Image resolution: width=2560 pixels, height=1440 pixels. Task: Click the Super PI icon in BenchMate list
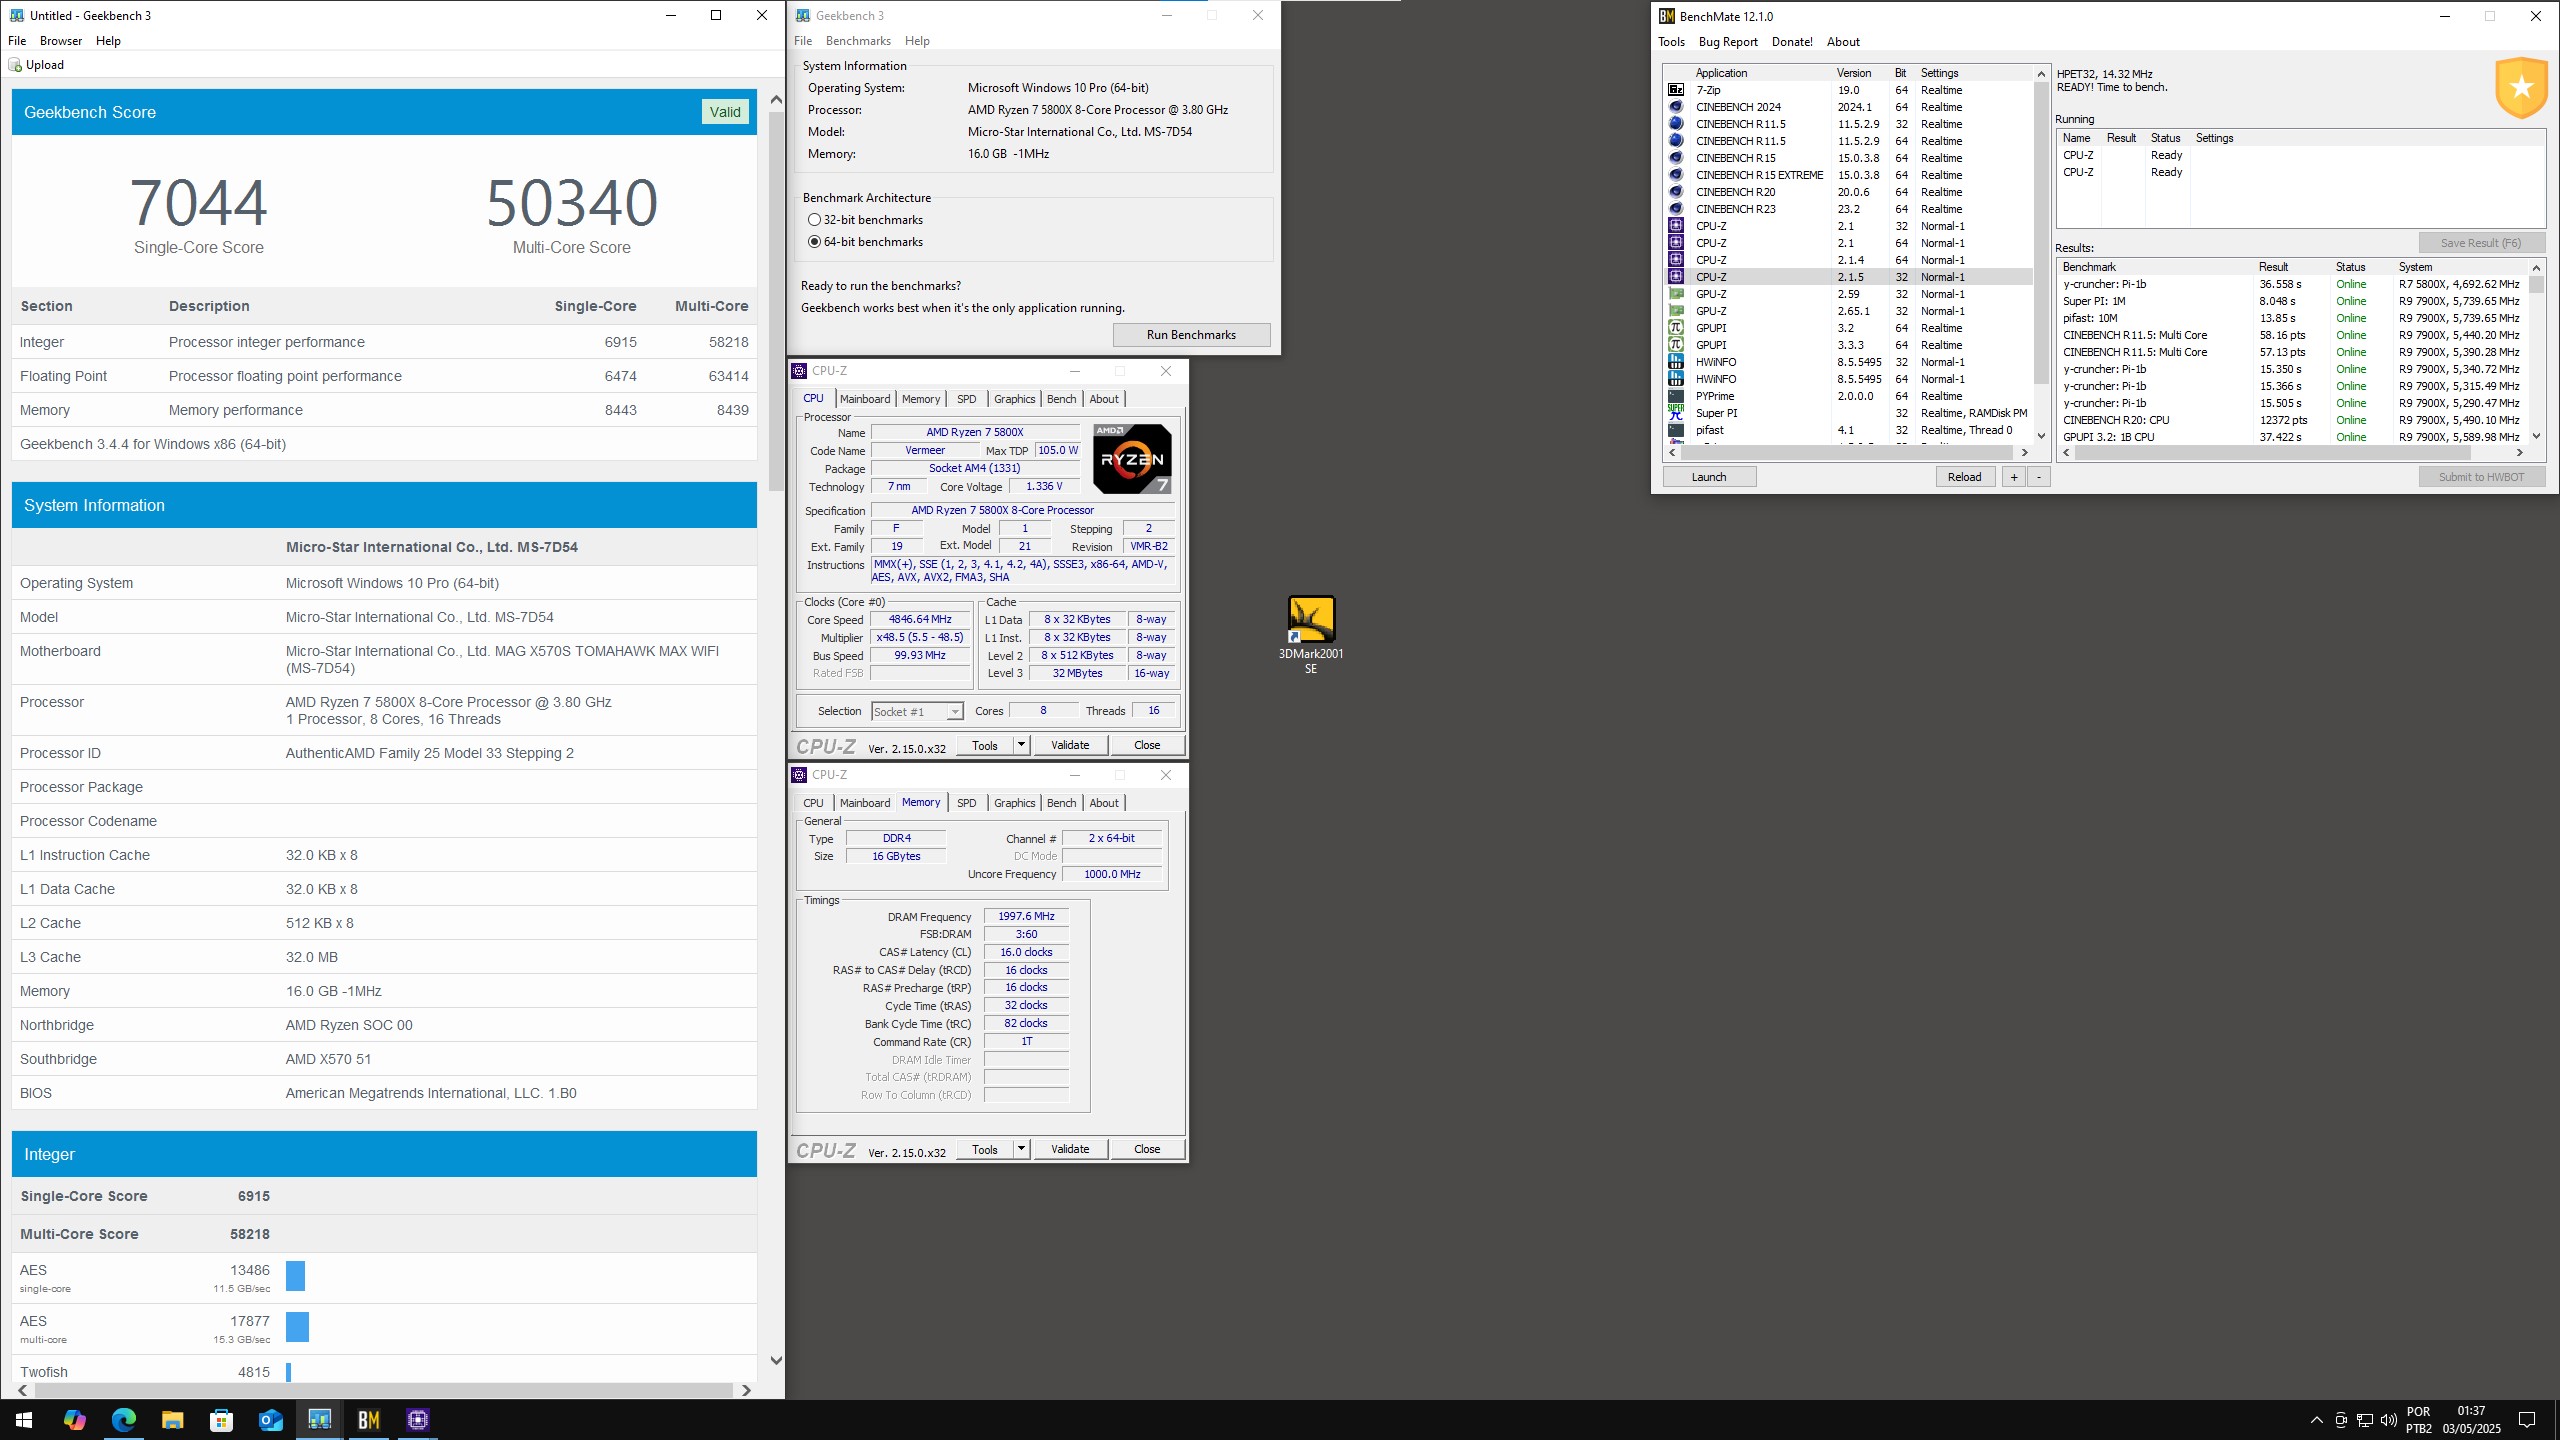[x=1676, y=413]
